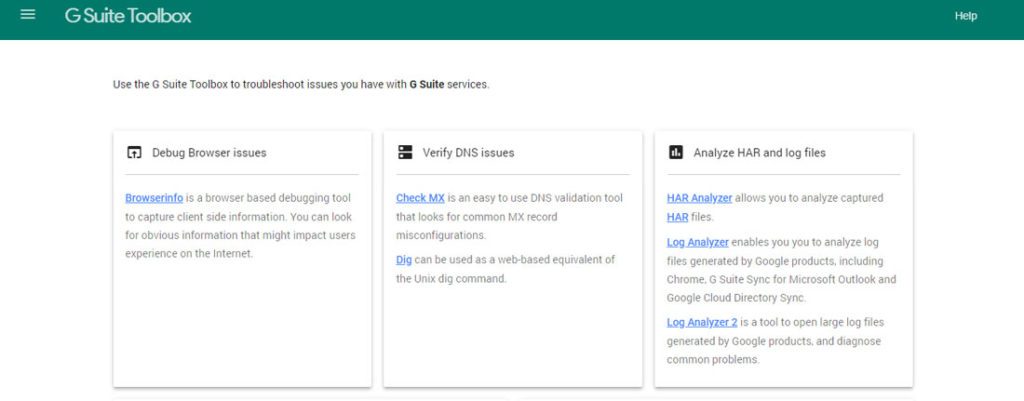Open the Check MX tool link
The image size is (1024, 401).
420,198
